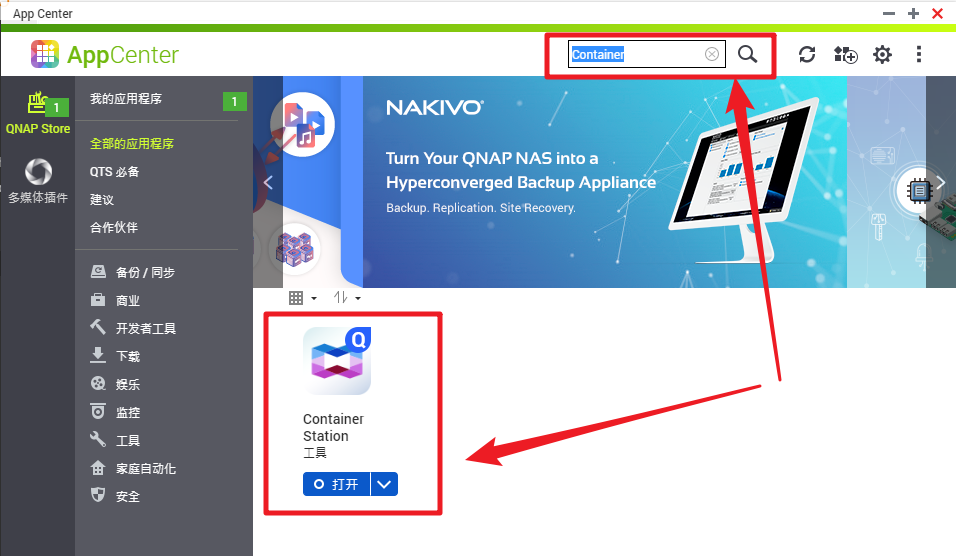Viewport: 956px width, 556px height.
Task: Expand the sort order dropdown
Action: point(347,298)
